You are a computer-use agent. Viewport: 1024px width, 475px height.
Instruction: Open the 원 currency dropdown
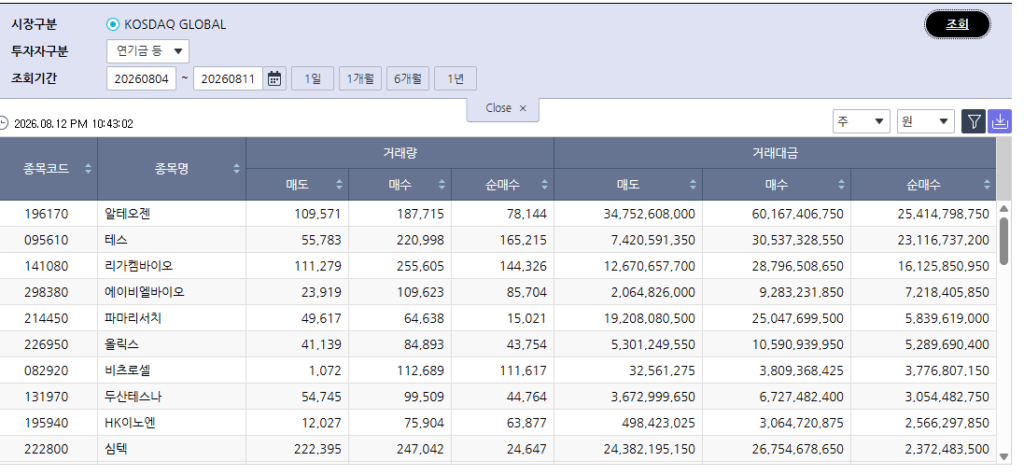[925, 122]
